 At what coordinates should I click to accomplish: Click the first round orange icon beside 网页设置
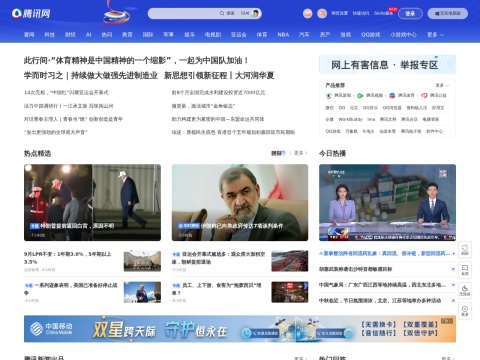click(307, 13)
